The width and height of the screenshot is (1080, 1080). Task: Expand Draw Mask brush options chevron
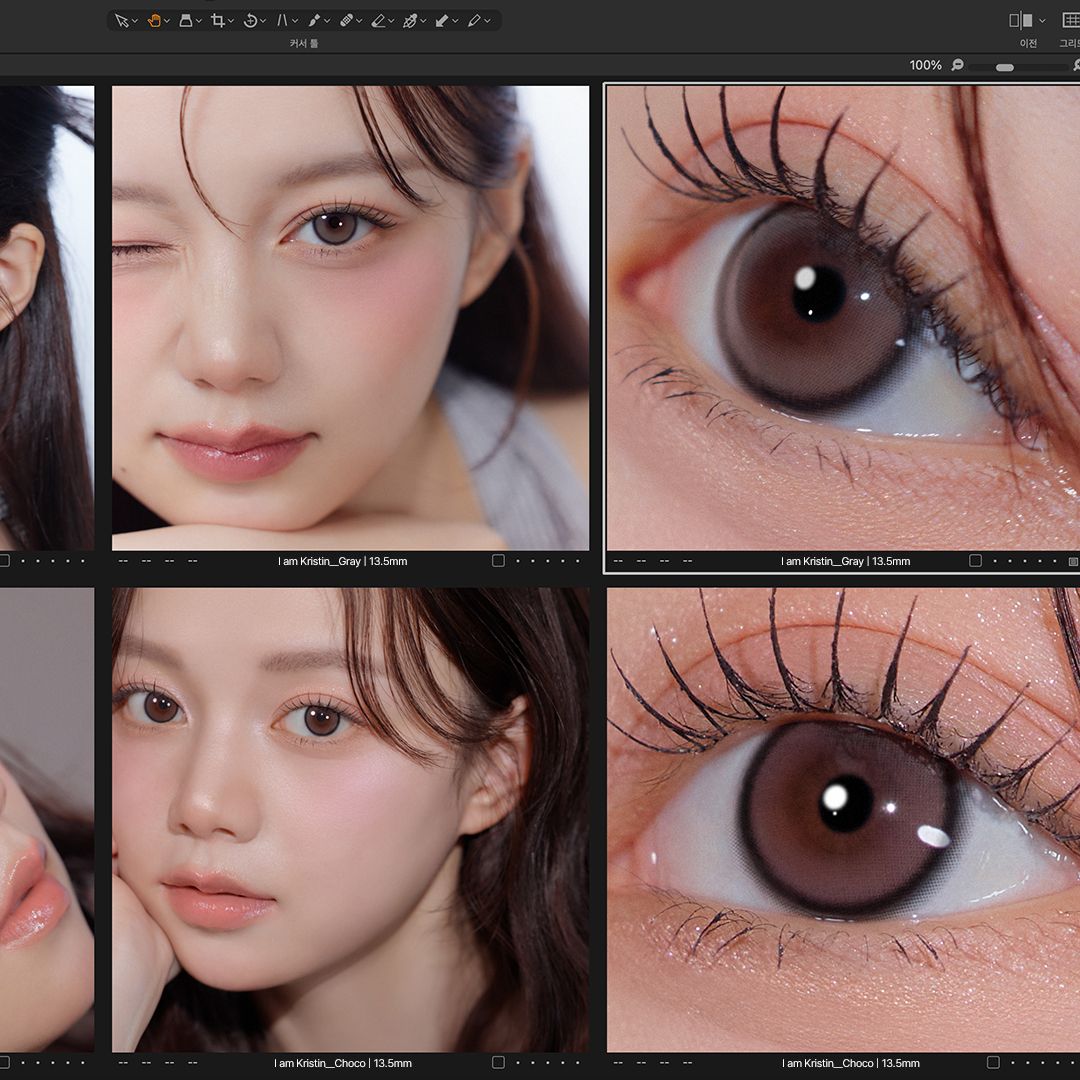[x=327, y=21]
